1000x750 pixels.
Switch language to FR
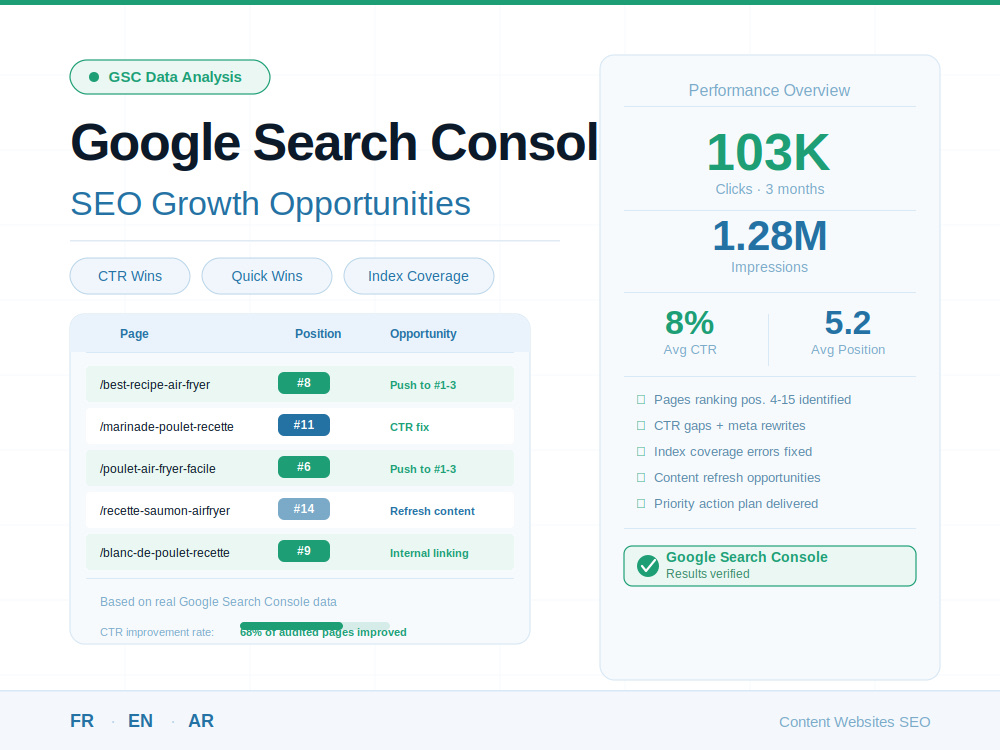82,721
